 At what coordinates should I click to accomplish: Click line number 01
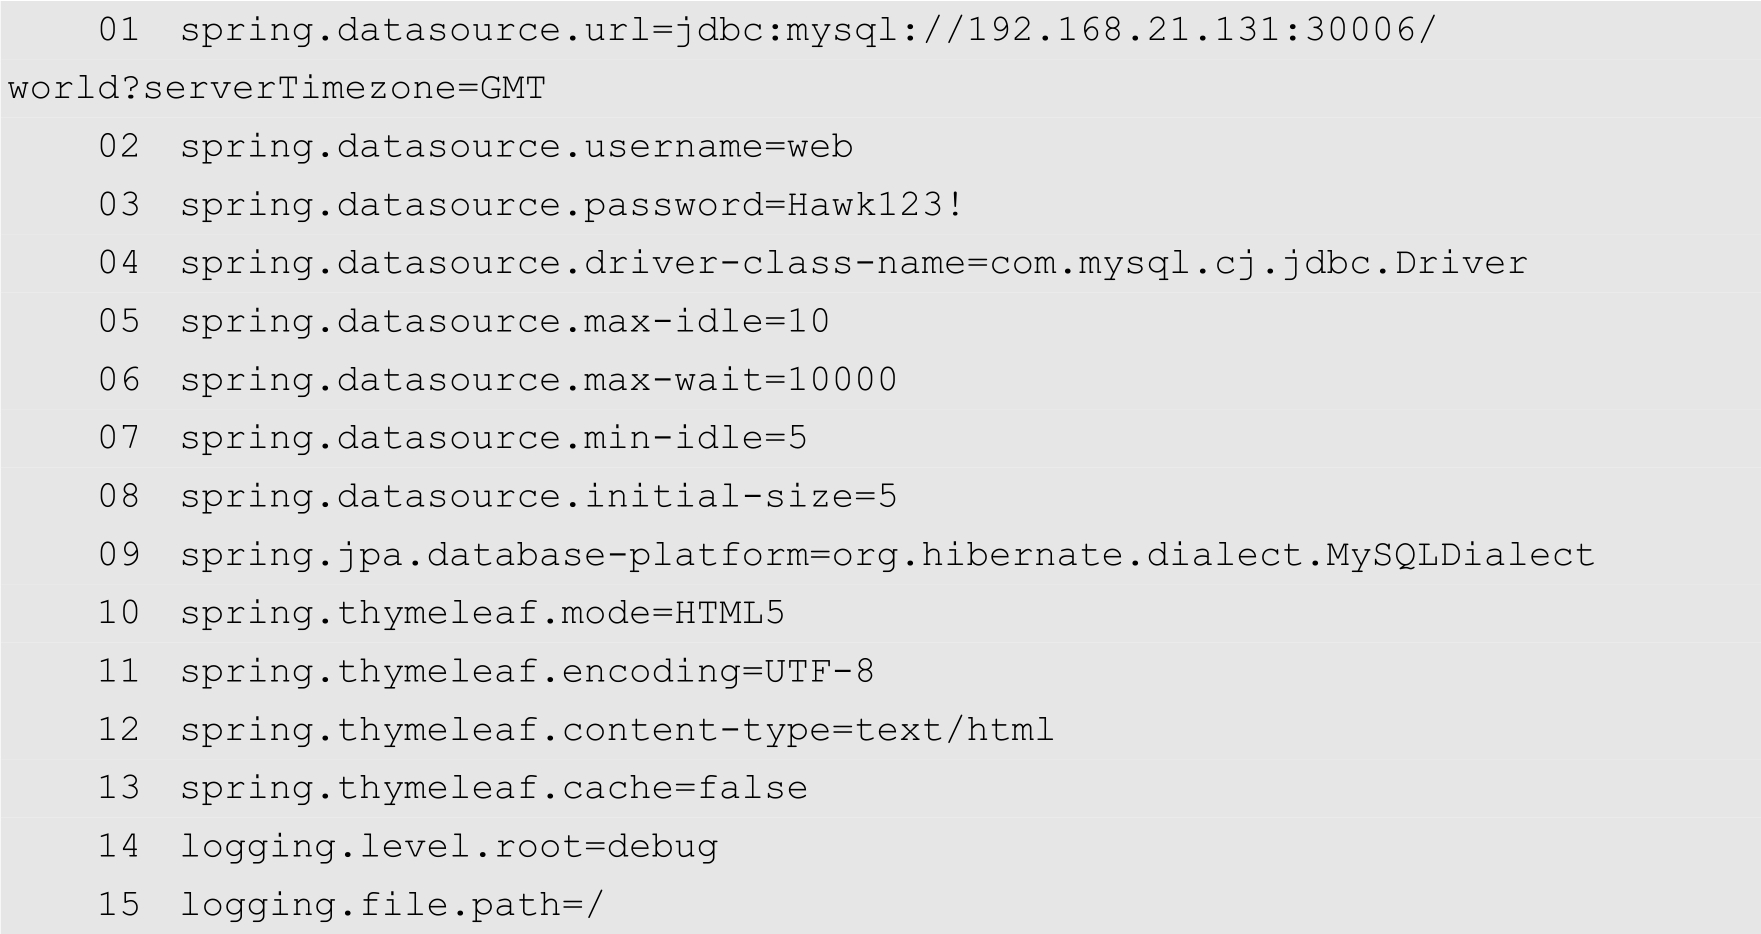pos(119,30)
